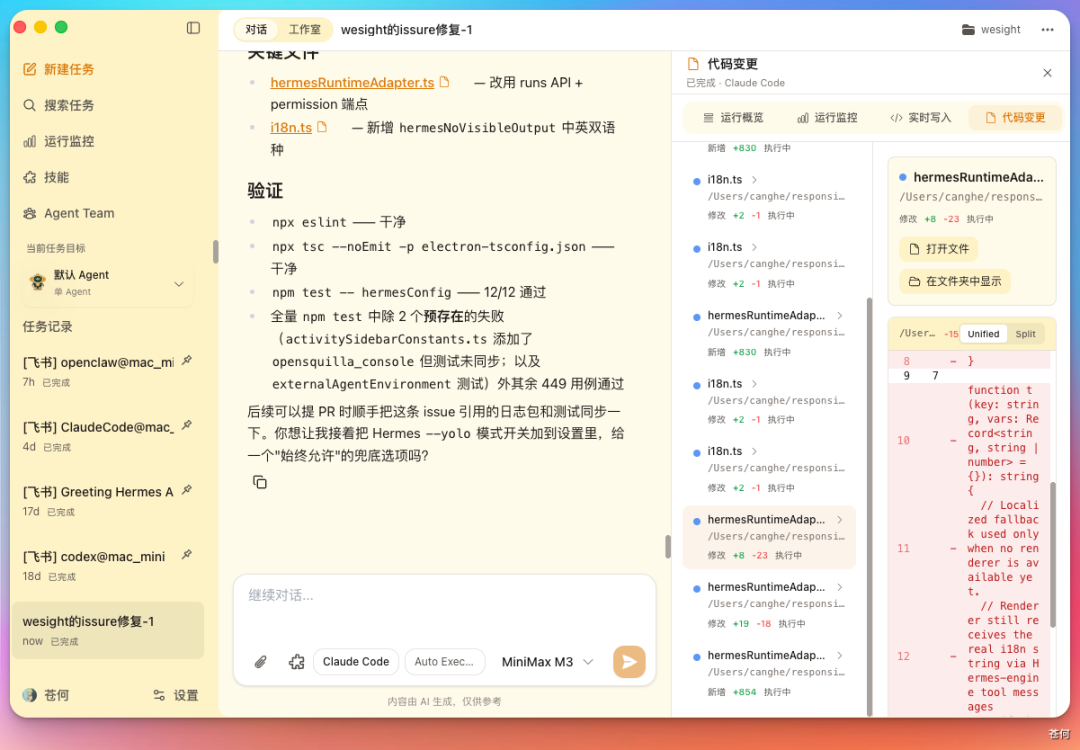Viewport: 1080px width, 750px height.
Task: Send the message with arrow button
Action: tap(629, 662)
